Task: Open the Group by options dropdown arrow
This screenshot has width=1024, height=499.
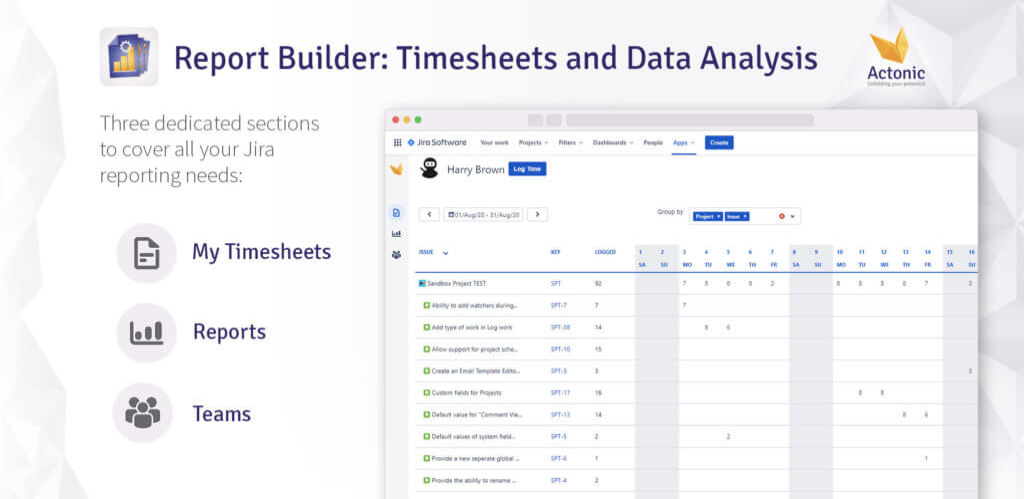Action: pos(793,216)
